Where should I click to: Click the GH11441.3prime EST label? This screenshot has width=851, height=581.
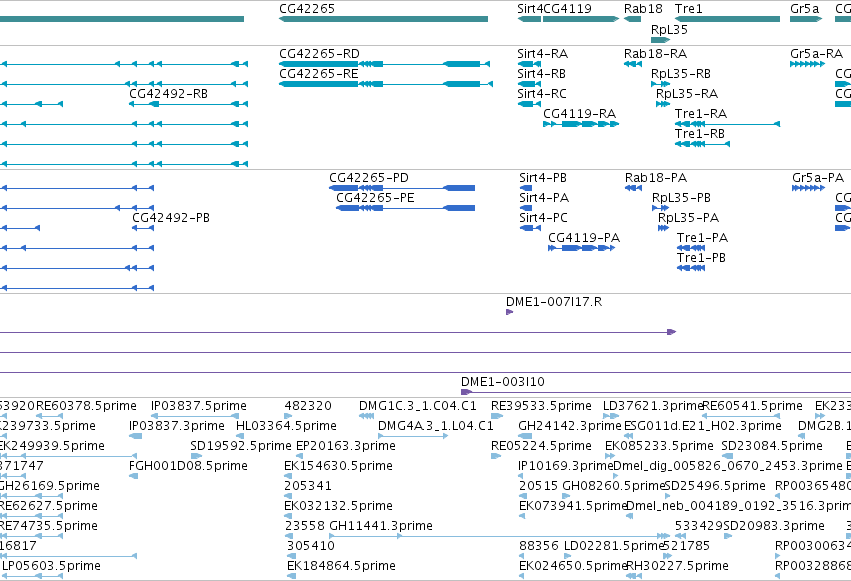coord(381,526)
